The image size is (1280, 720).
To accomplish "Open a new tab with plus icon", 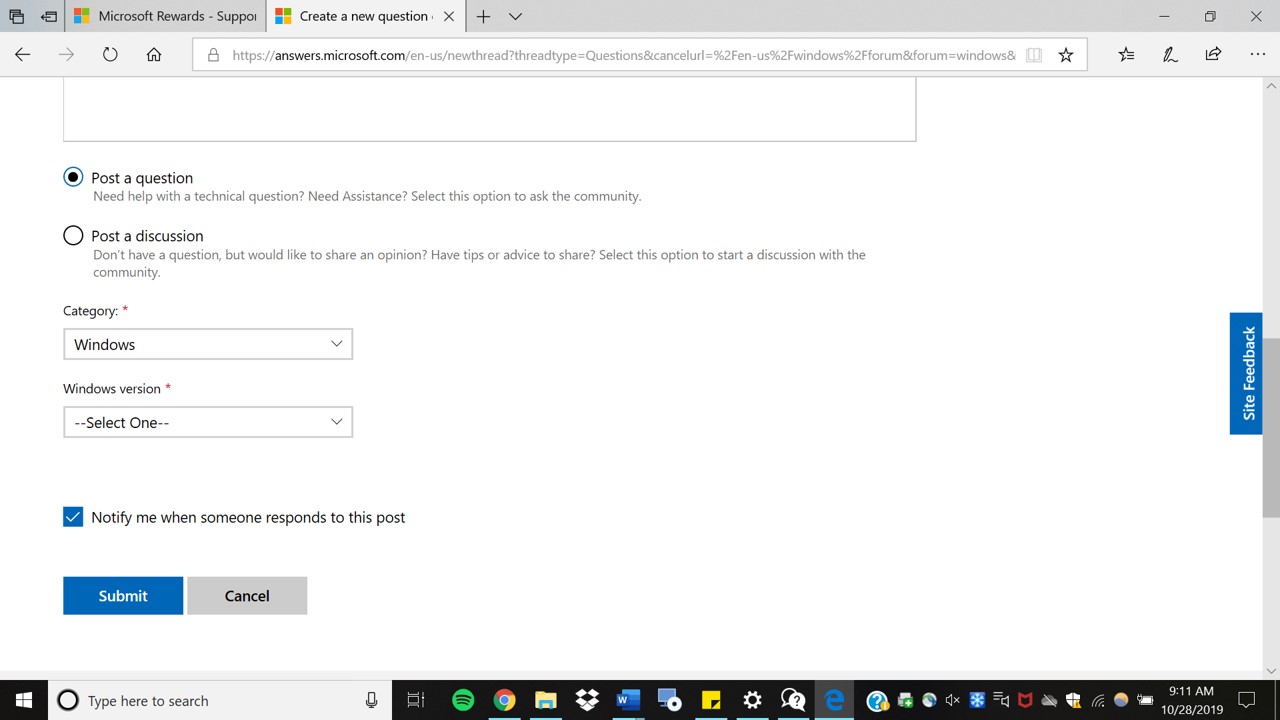I will [483, 16].
